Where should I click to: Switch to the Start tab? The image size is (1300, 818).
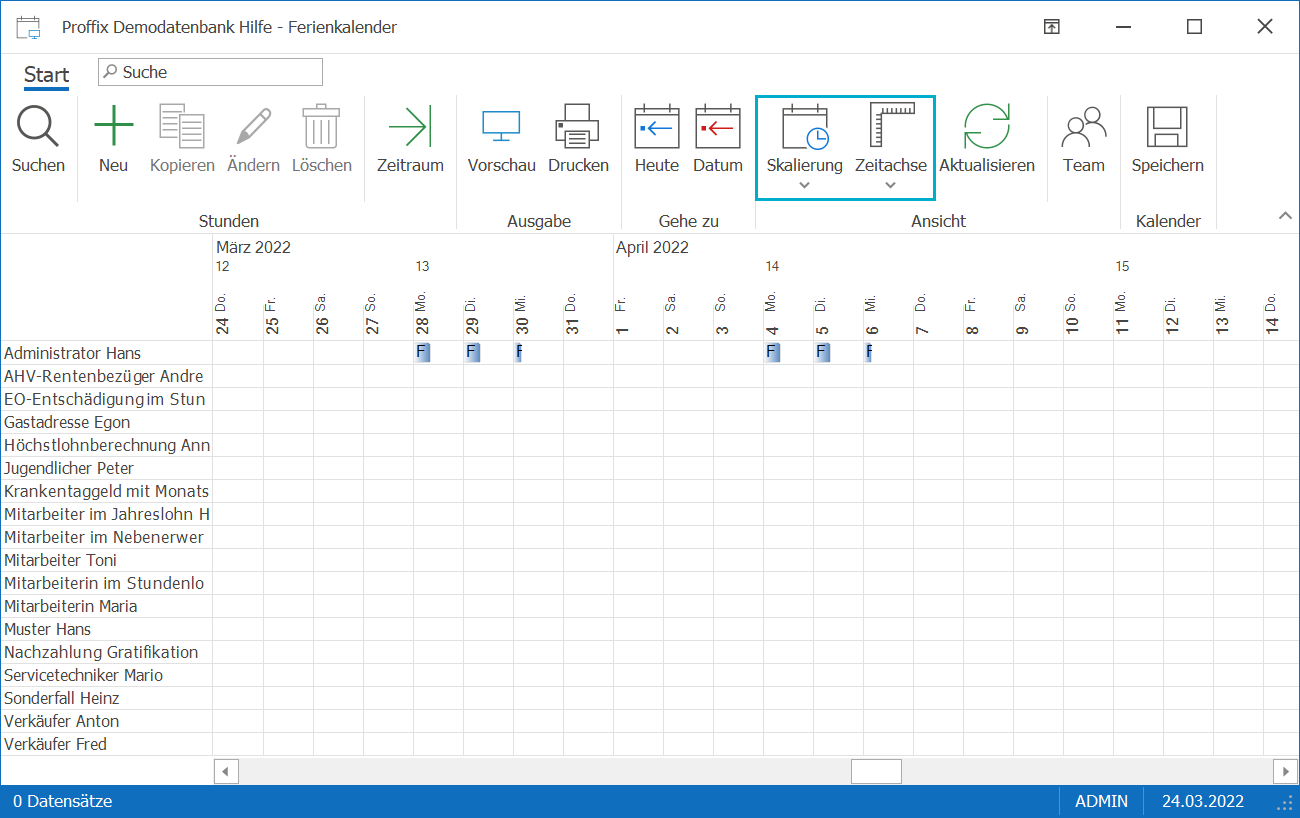coord(47,75)
